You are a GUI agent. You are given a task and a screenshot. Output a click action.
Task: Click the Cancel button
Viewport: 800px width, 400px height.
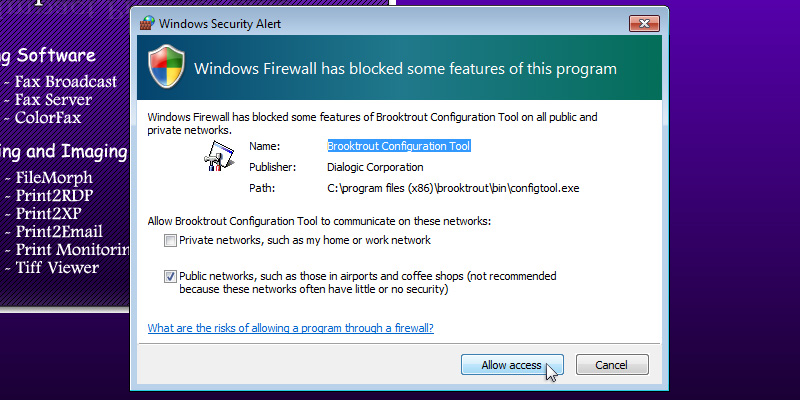pos(612,365)
